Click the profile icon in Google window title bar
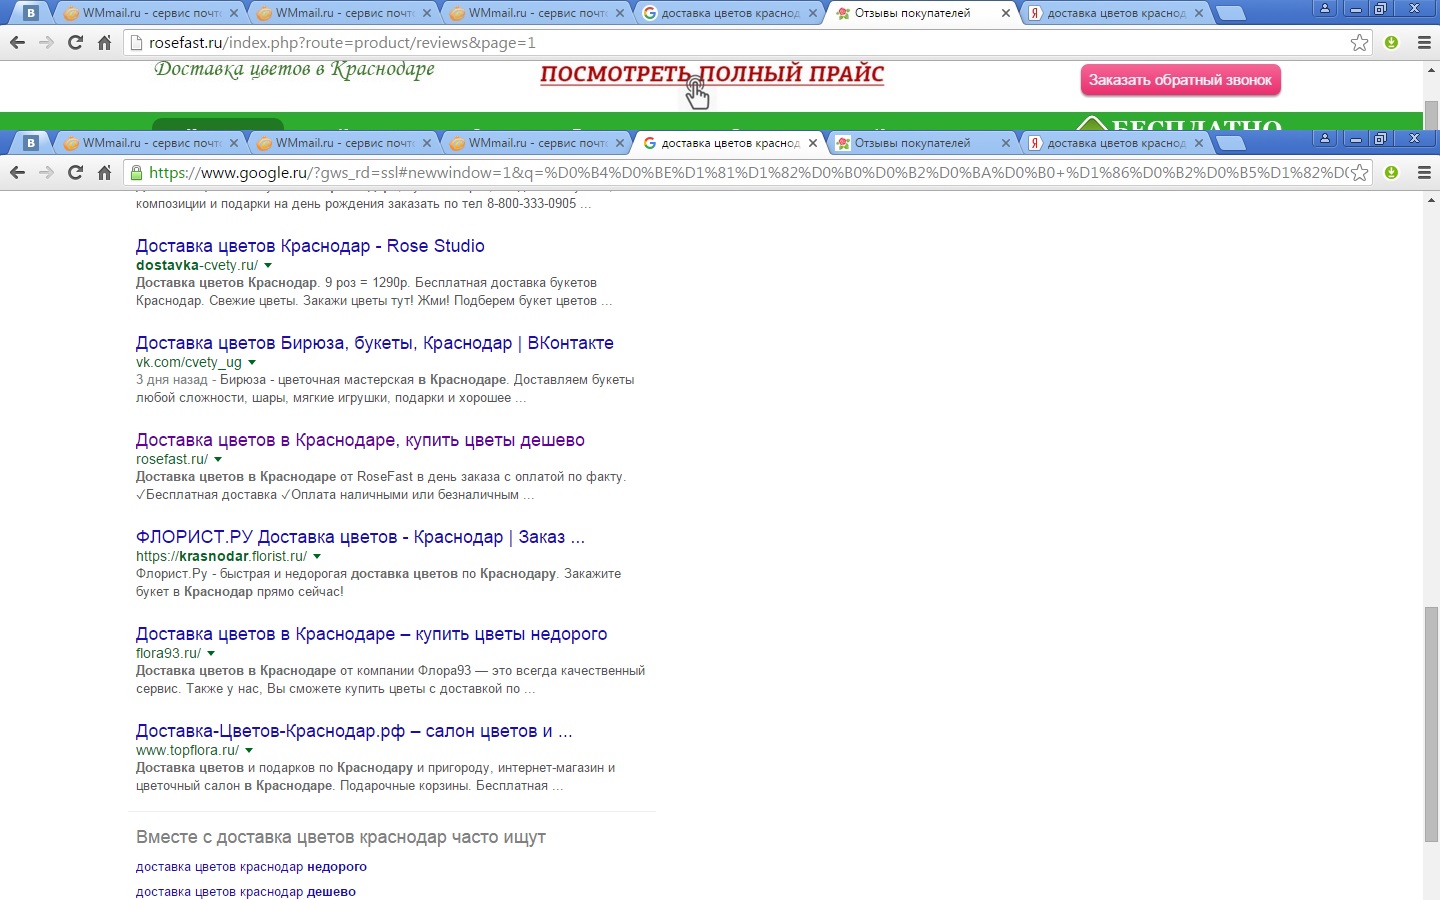This screenshot has height=900, width=1440. [x=1325, y=139]
